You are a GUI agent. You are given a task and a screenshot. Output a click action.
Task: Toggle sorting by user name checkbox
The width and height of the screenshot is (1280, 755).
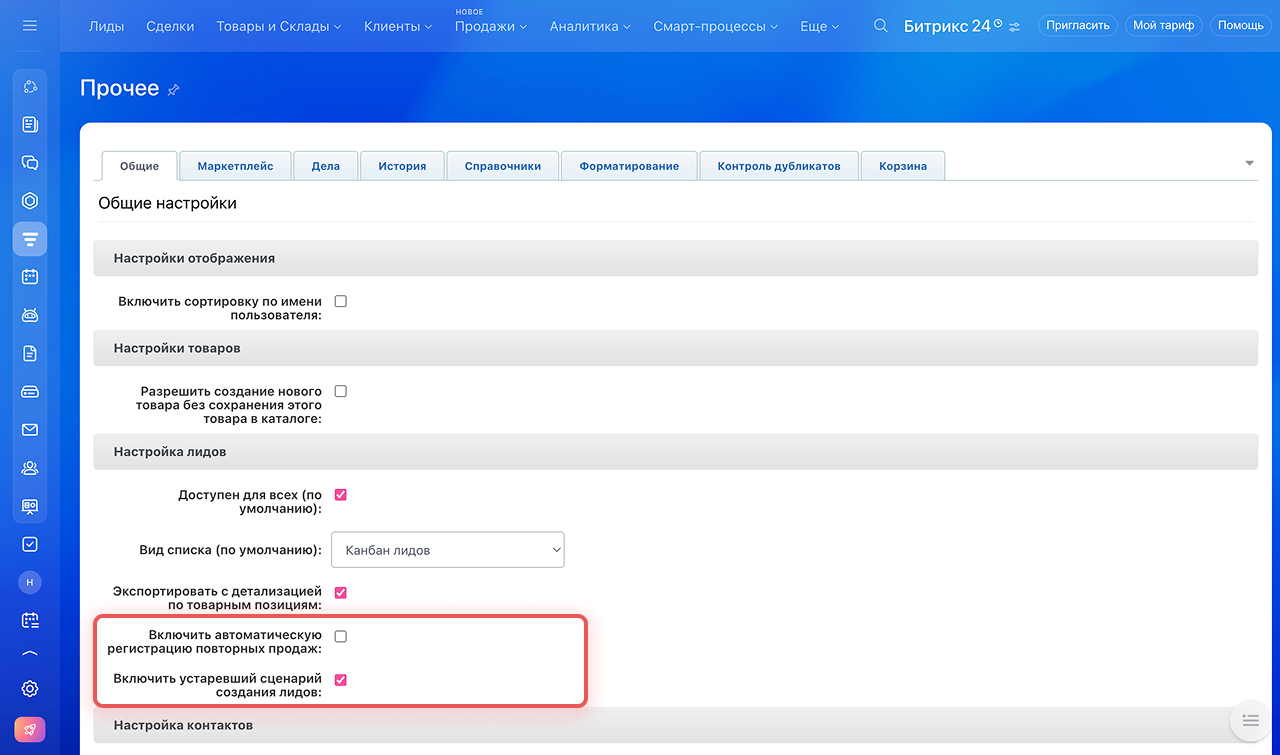pos(340,301)
